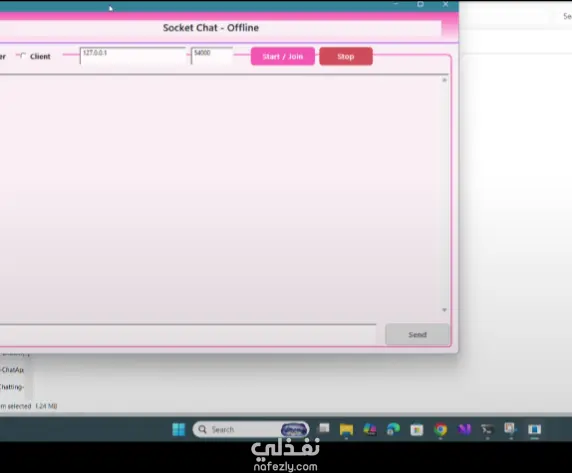Edit the 54000 port field
The width and height of the screenshot is (572, 473).
[212, 56]
